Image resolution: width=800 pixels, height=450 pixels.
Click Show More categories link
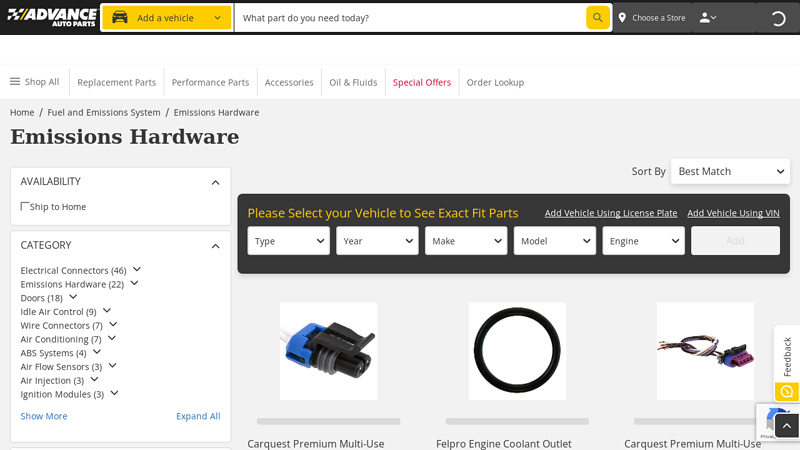[44, 416]
